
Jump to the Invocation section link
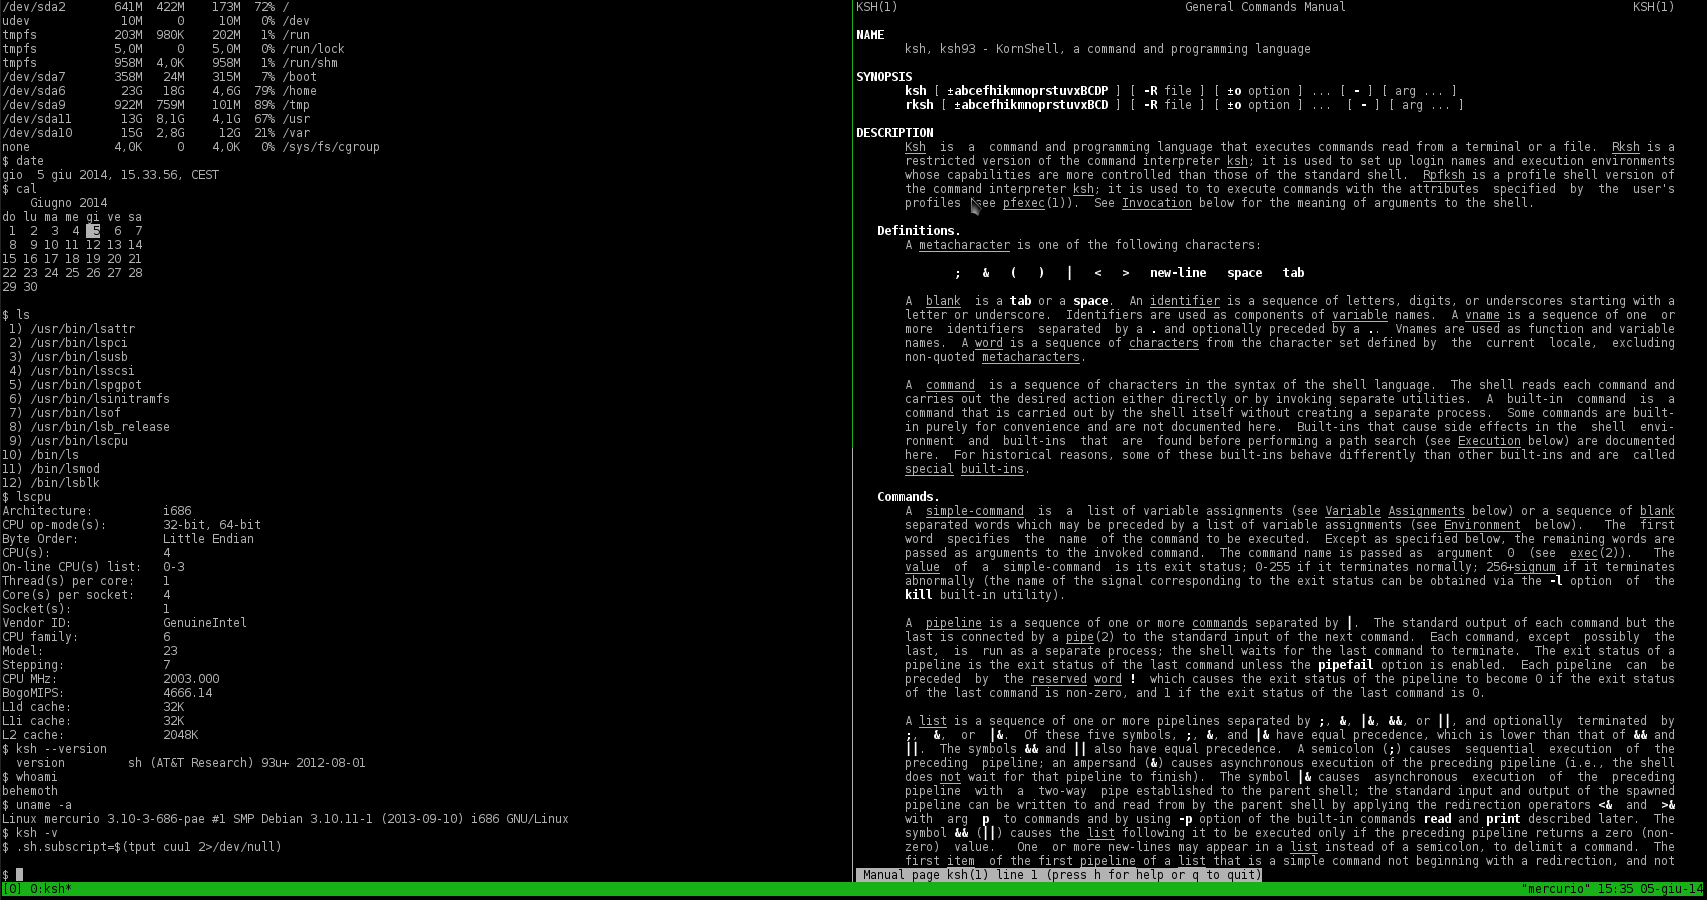pyautogui.click(x=1157, y=203)
